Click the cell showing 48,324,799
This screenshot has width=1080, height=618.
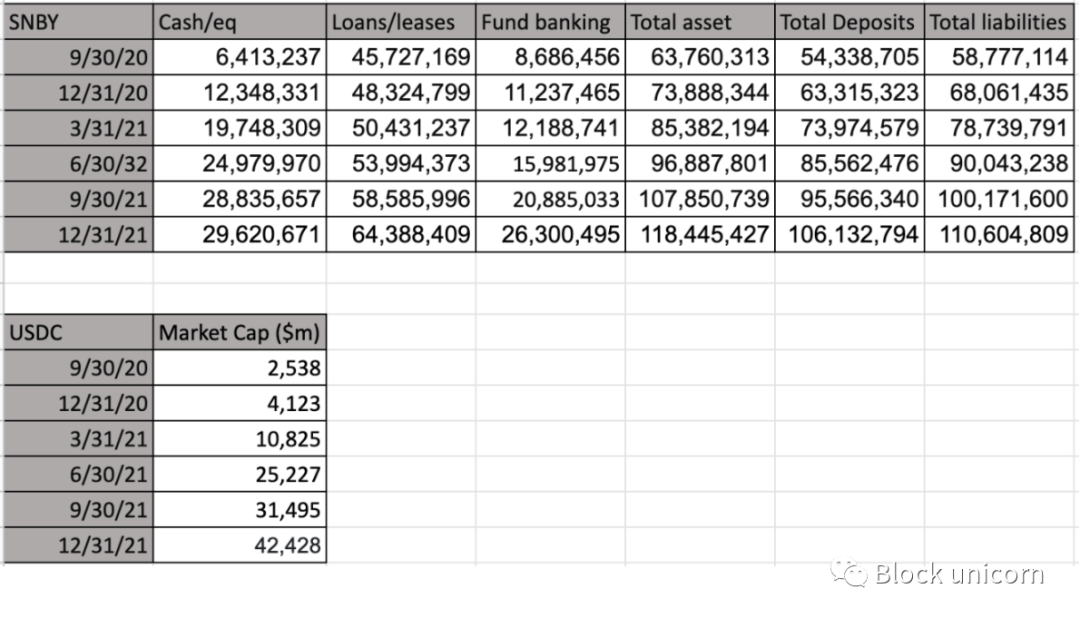(x=401, y=93)
